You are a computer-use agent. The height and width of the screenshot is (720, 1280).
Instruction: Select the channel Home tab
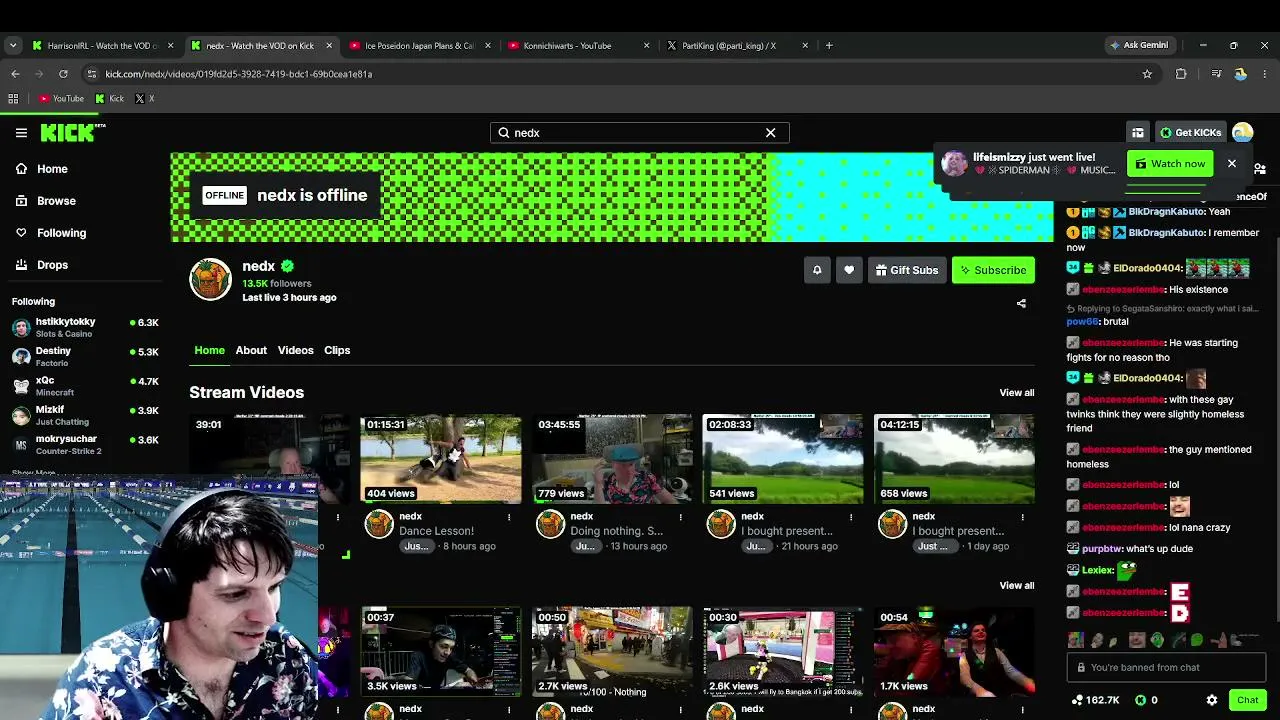pyautogui.click(x=209, y=350)
